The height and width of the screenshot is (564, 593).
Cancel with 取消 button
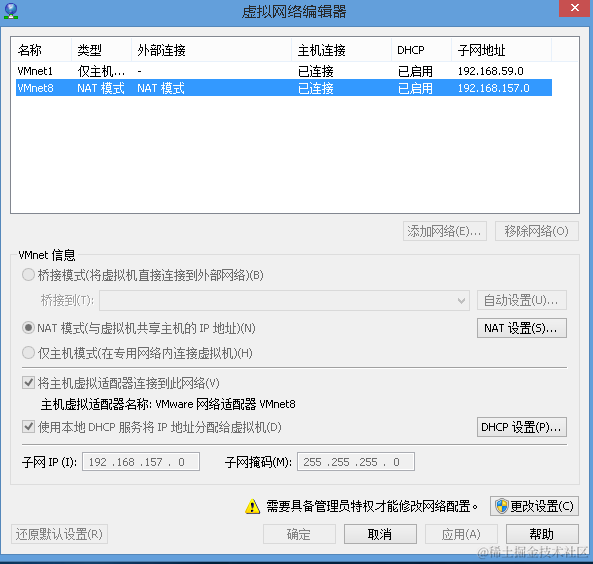(x=380, y=534)
